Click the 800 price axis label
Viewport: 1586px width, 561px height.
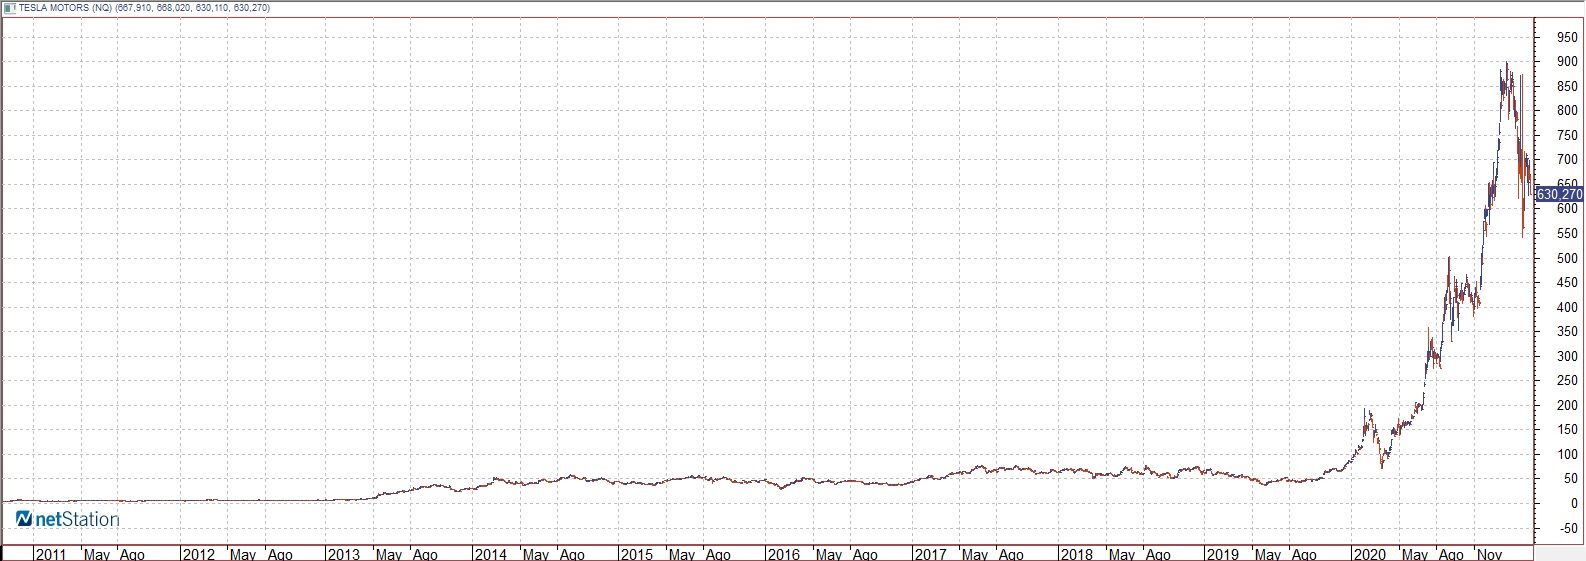click(x=1569, y=111)
